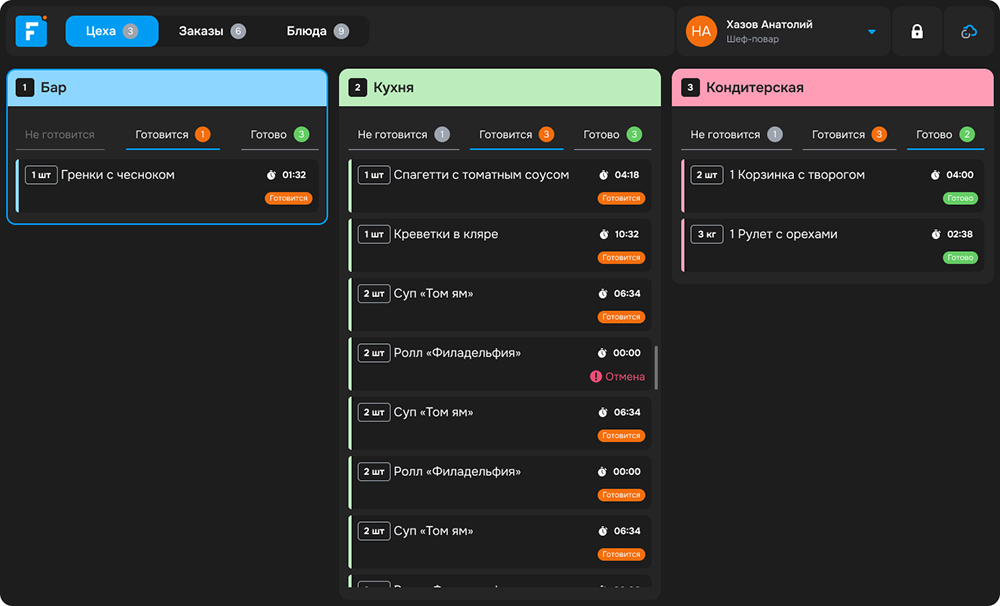
Task: Click timer icon on Рулет с орехами
Action: click(935, 234)
